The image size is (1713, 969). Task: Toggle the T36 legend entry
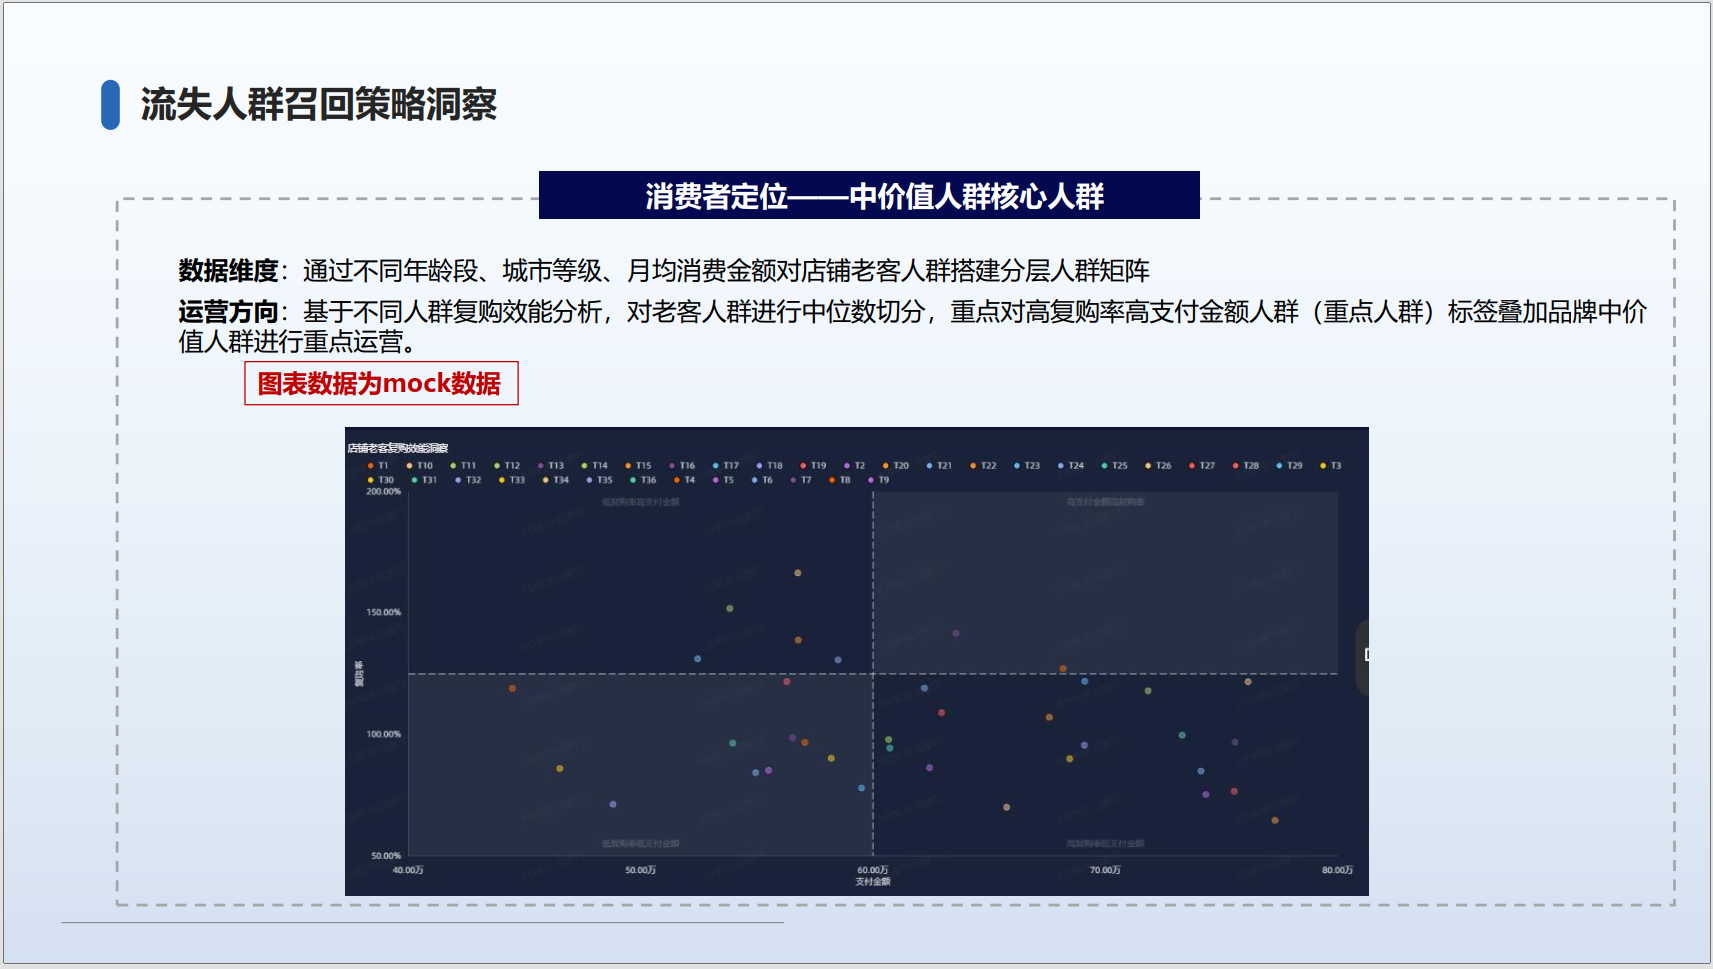[643, 480]
